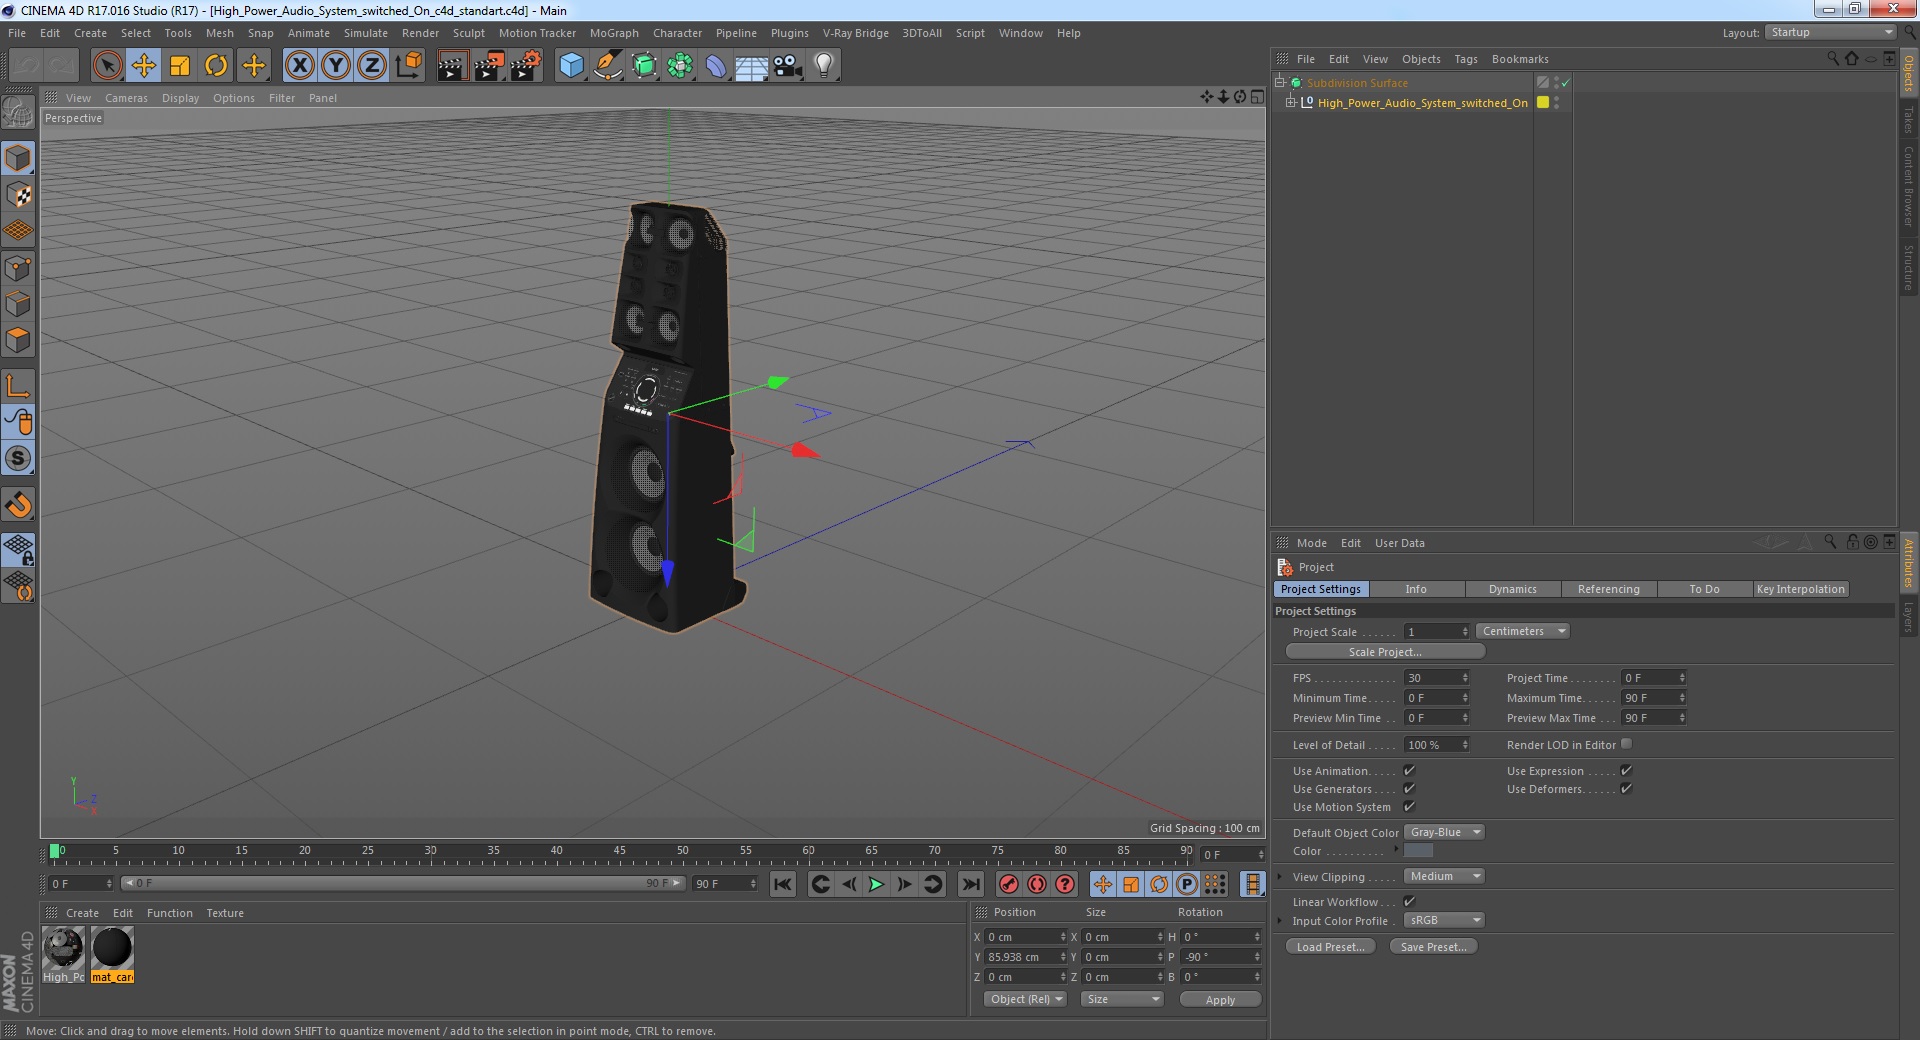Select the Live Selection tool
Viewport: 1920px width, 1040px height.
pos(107,66)
